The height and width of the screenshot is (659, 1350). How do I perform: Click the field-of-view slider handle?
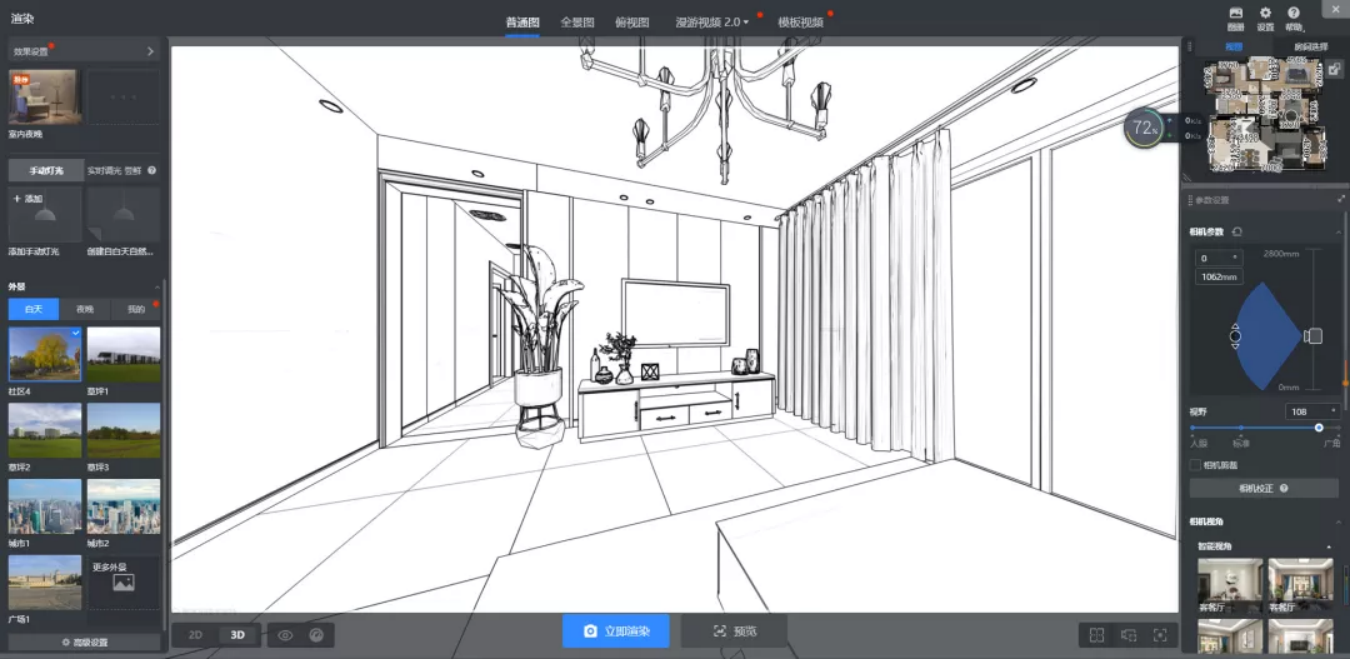(x=1319, y=428)
